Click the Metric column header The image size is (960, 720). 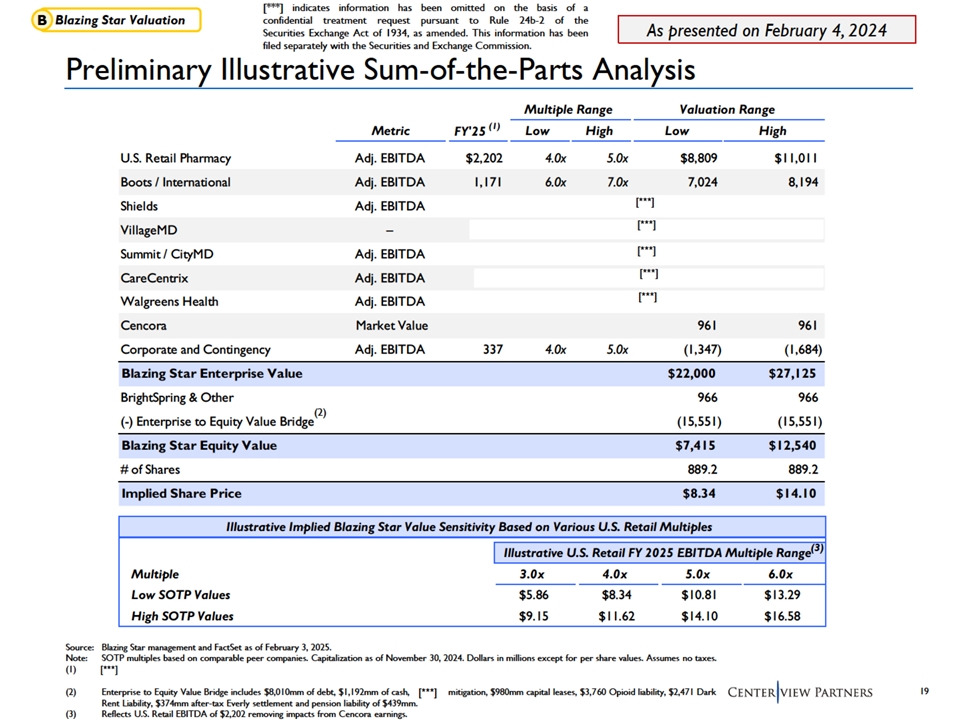pos(390,130)
